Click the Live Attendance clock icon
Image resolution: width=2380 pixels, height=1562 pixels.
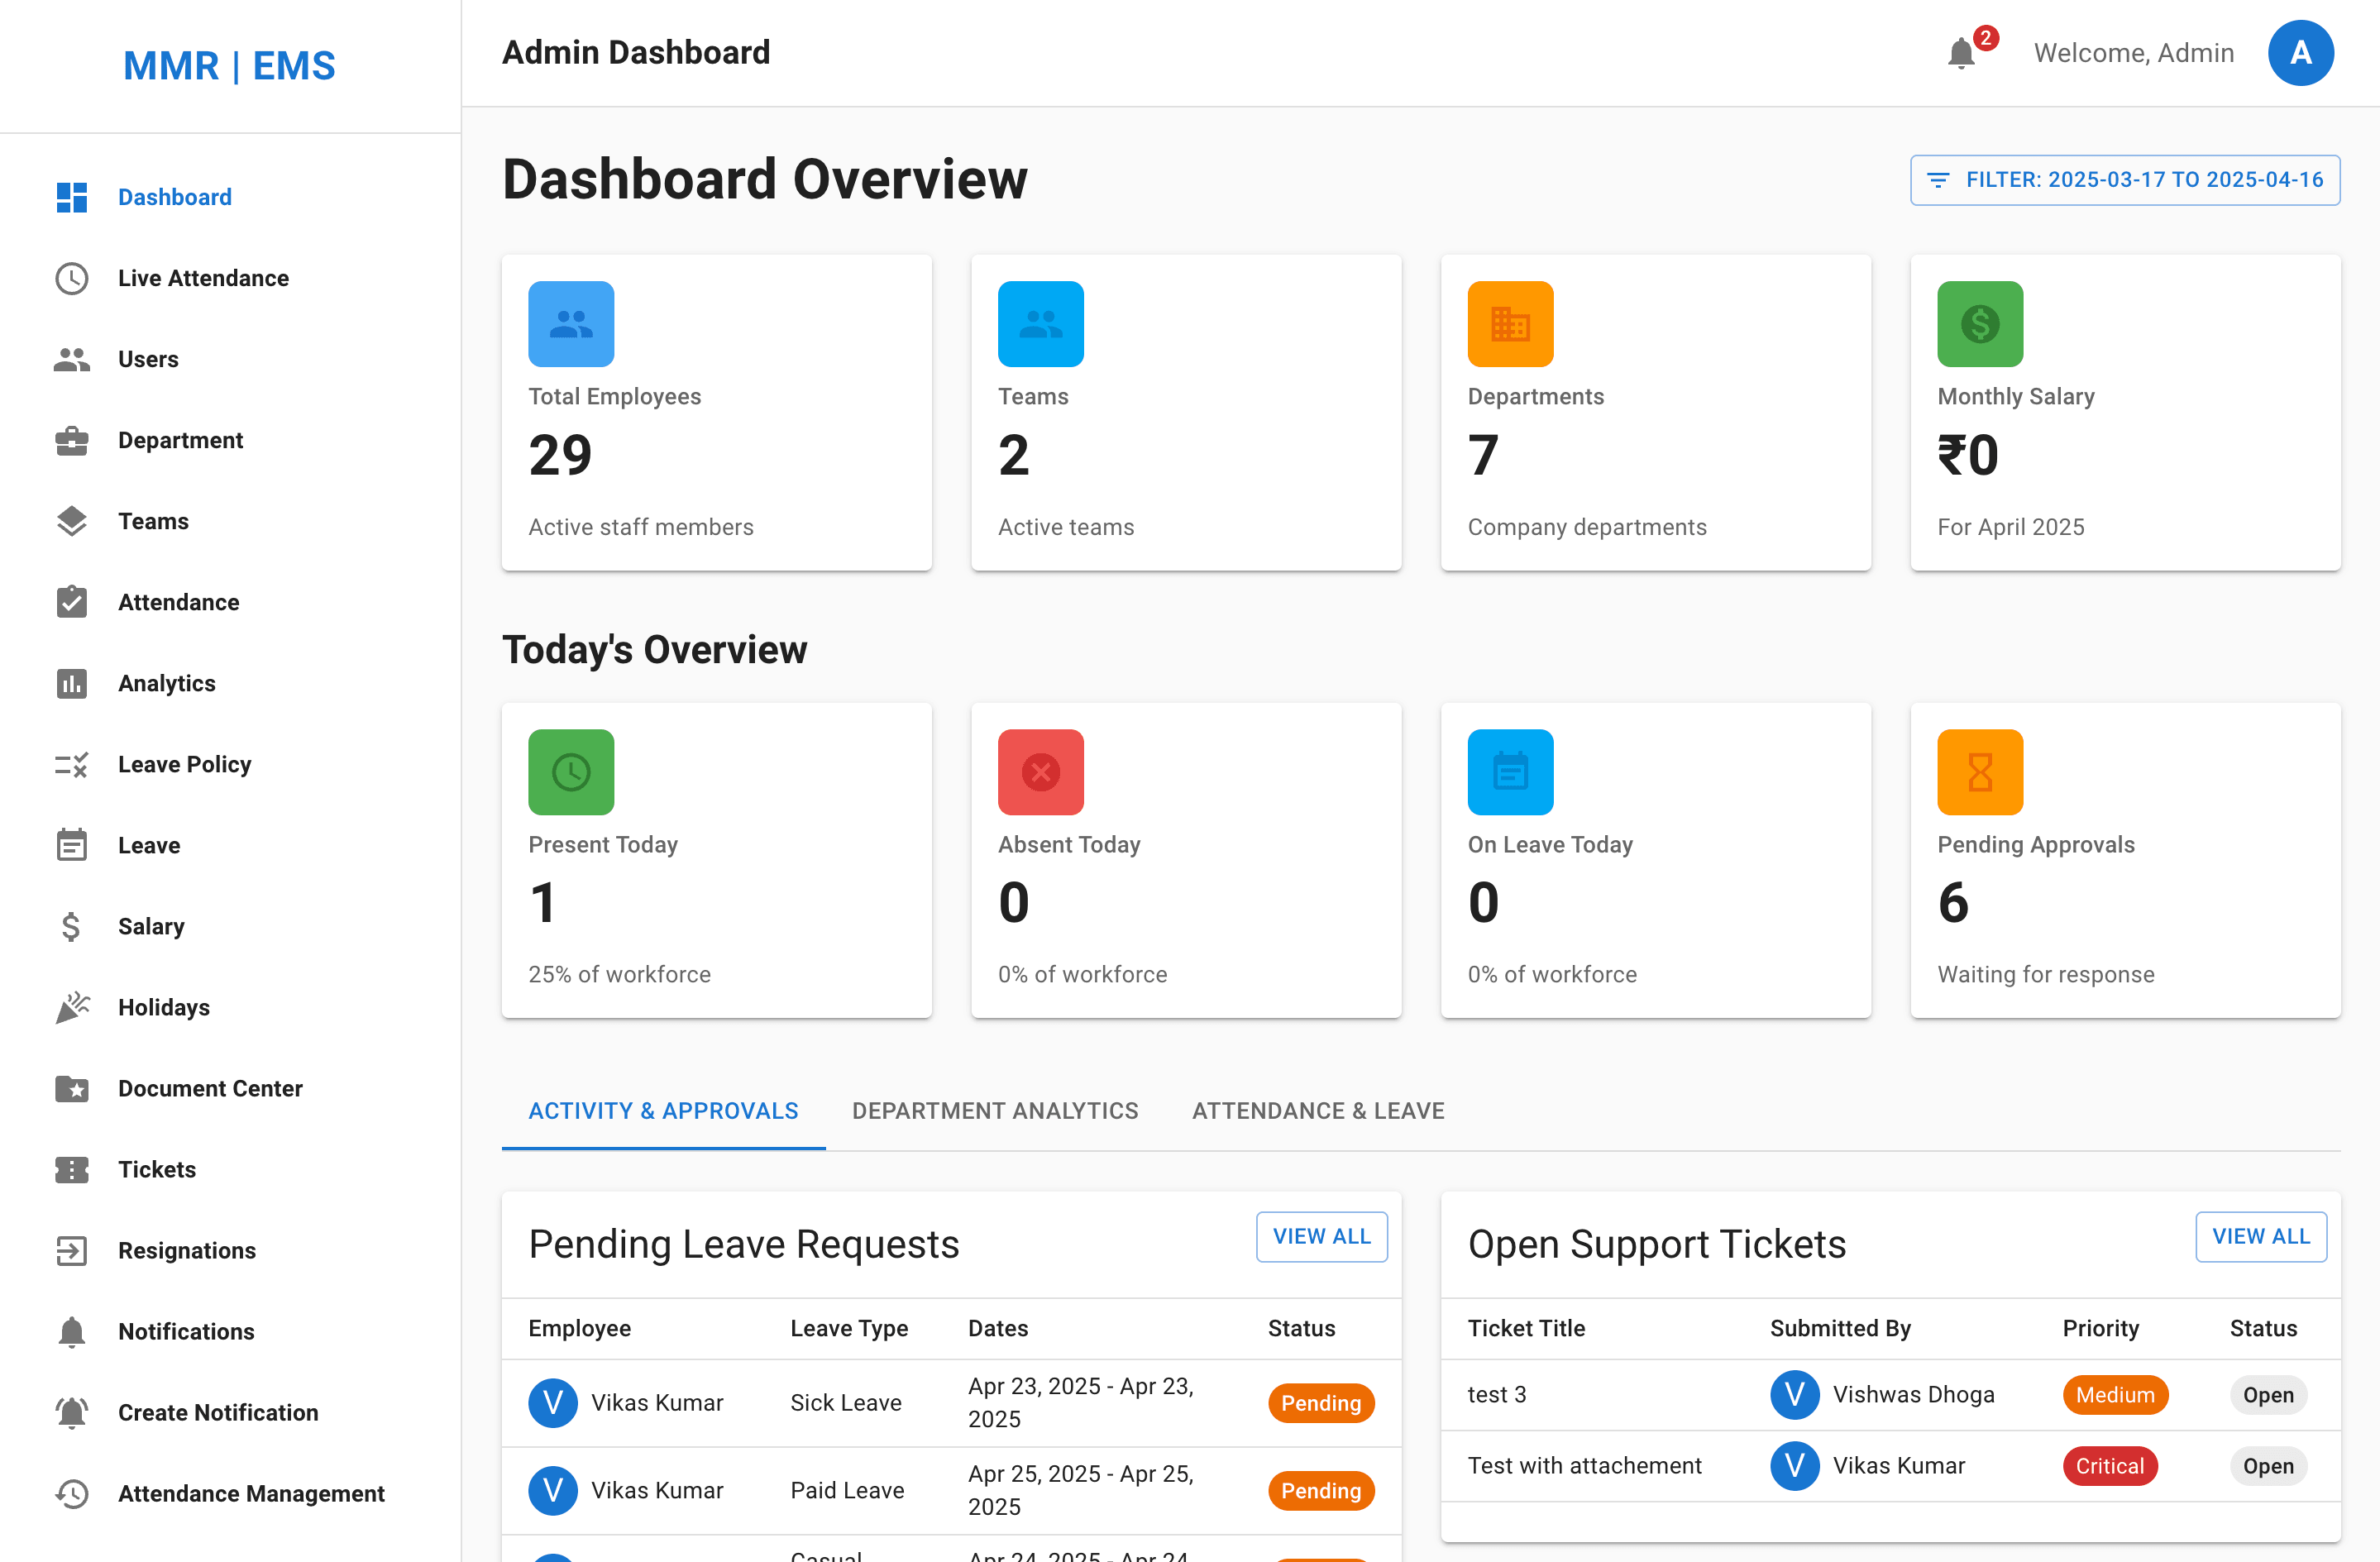[72, 278]
